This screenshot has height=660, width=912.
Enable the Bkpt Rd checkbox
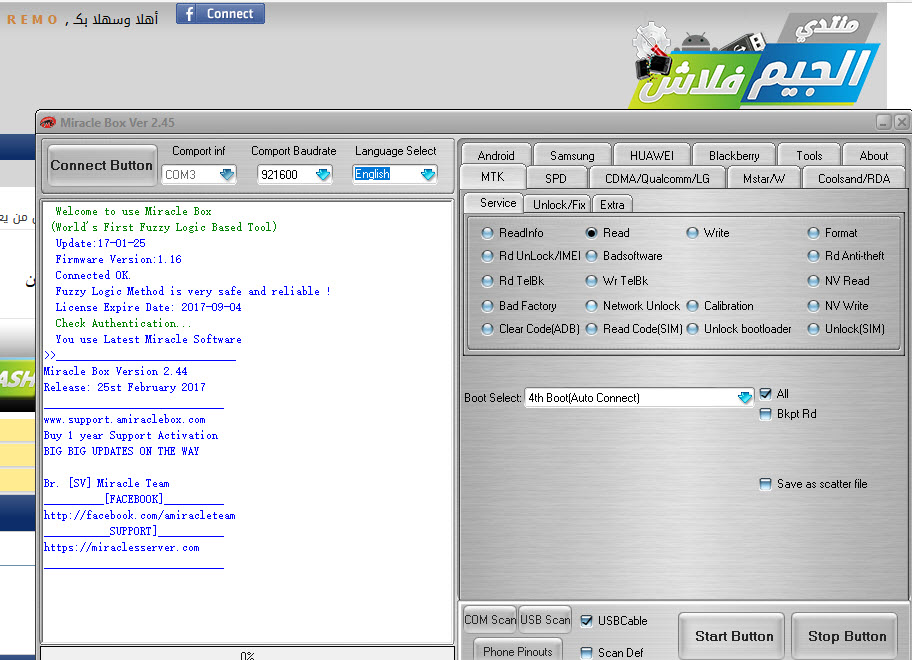tap(765, 414)
